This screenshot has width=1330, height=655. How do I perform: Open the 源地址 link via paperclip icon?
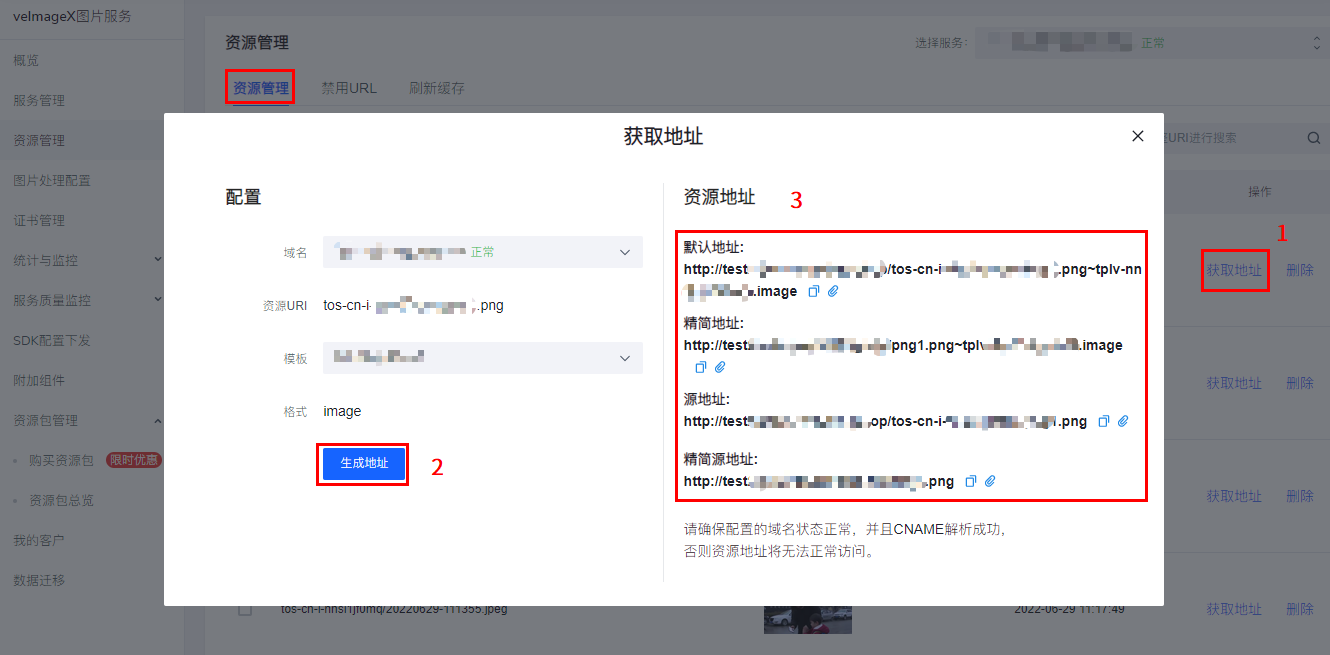1123,421
